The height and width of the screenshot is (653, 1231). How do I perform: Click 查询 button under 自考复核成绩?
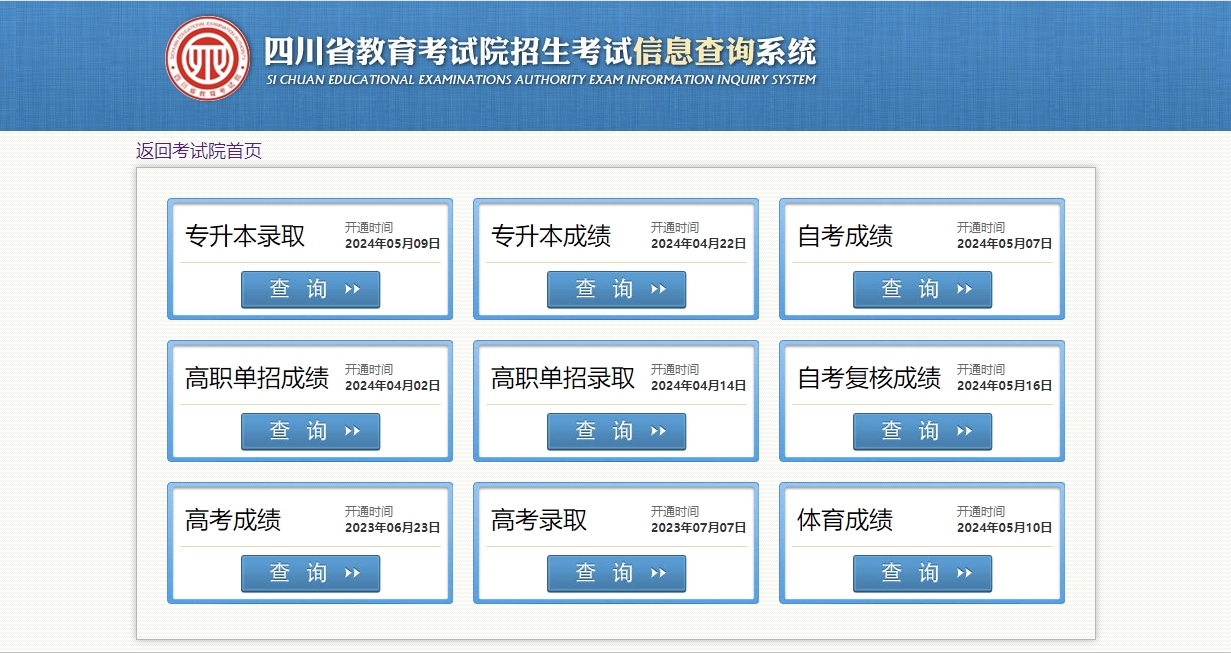922,431
